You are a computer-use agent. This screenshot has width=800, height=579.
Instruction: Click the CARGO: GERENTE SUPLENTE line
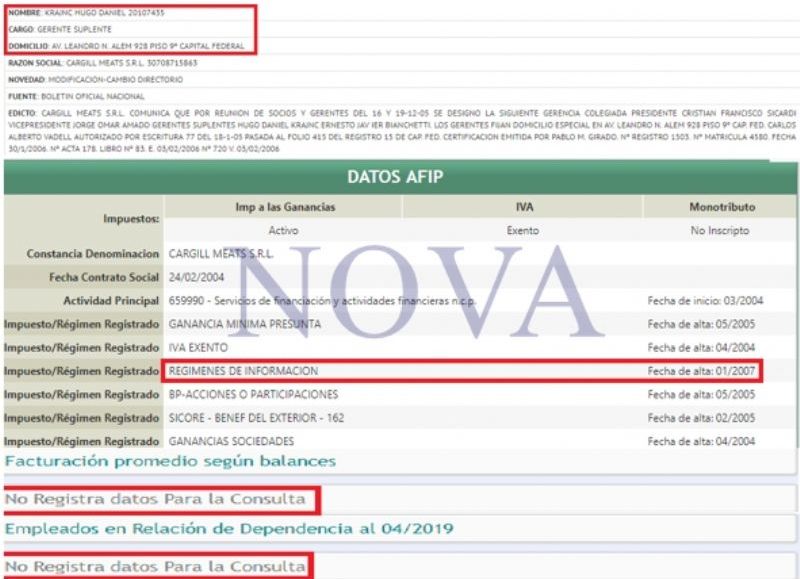click(60, 29)
